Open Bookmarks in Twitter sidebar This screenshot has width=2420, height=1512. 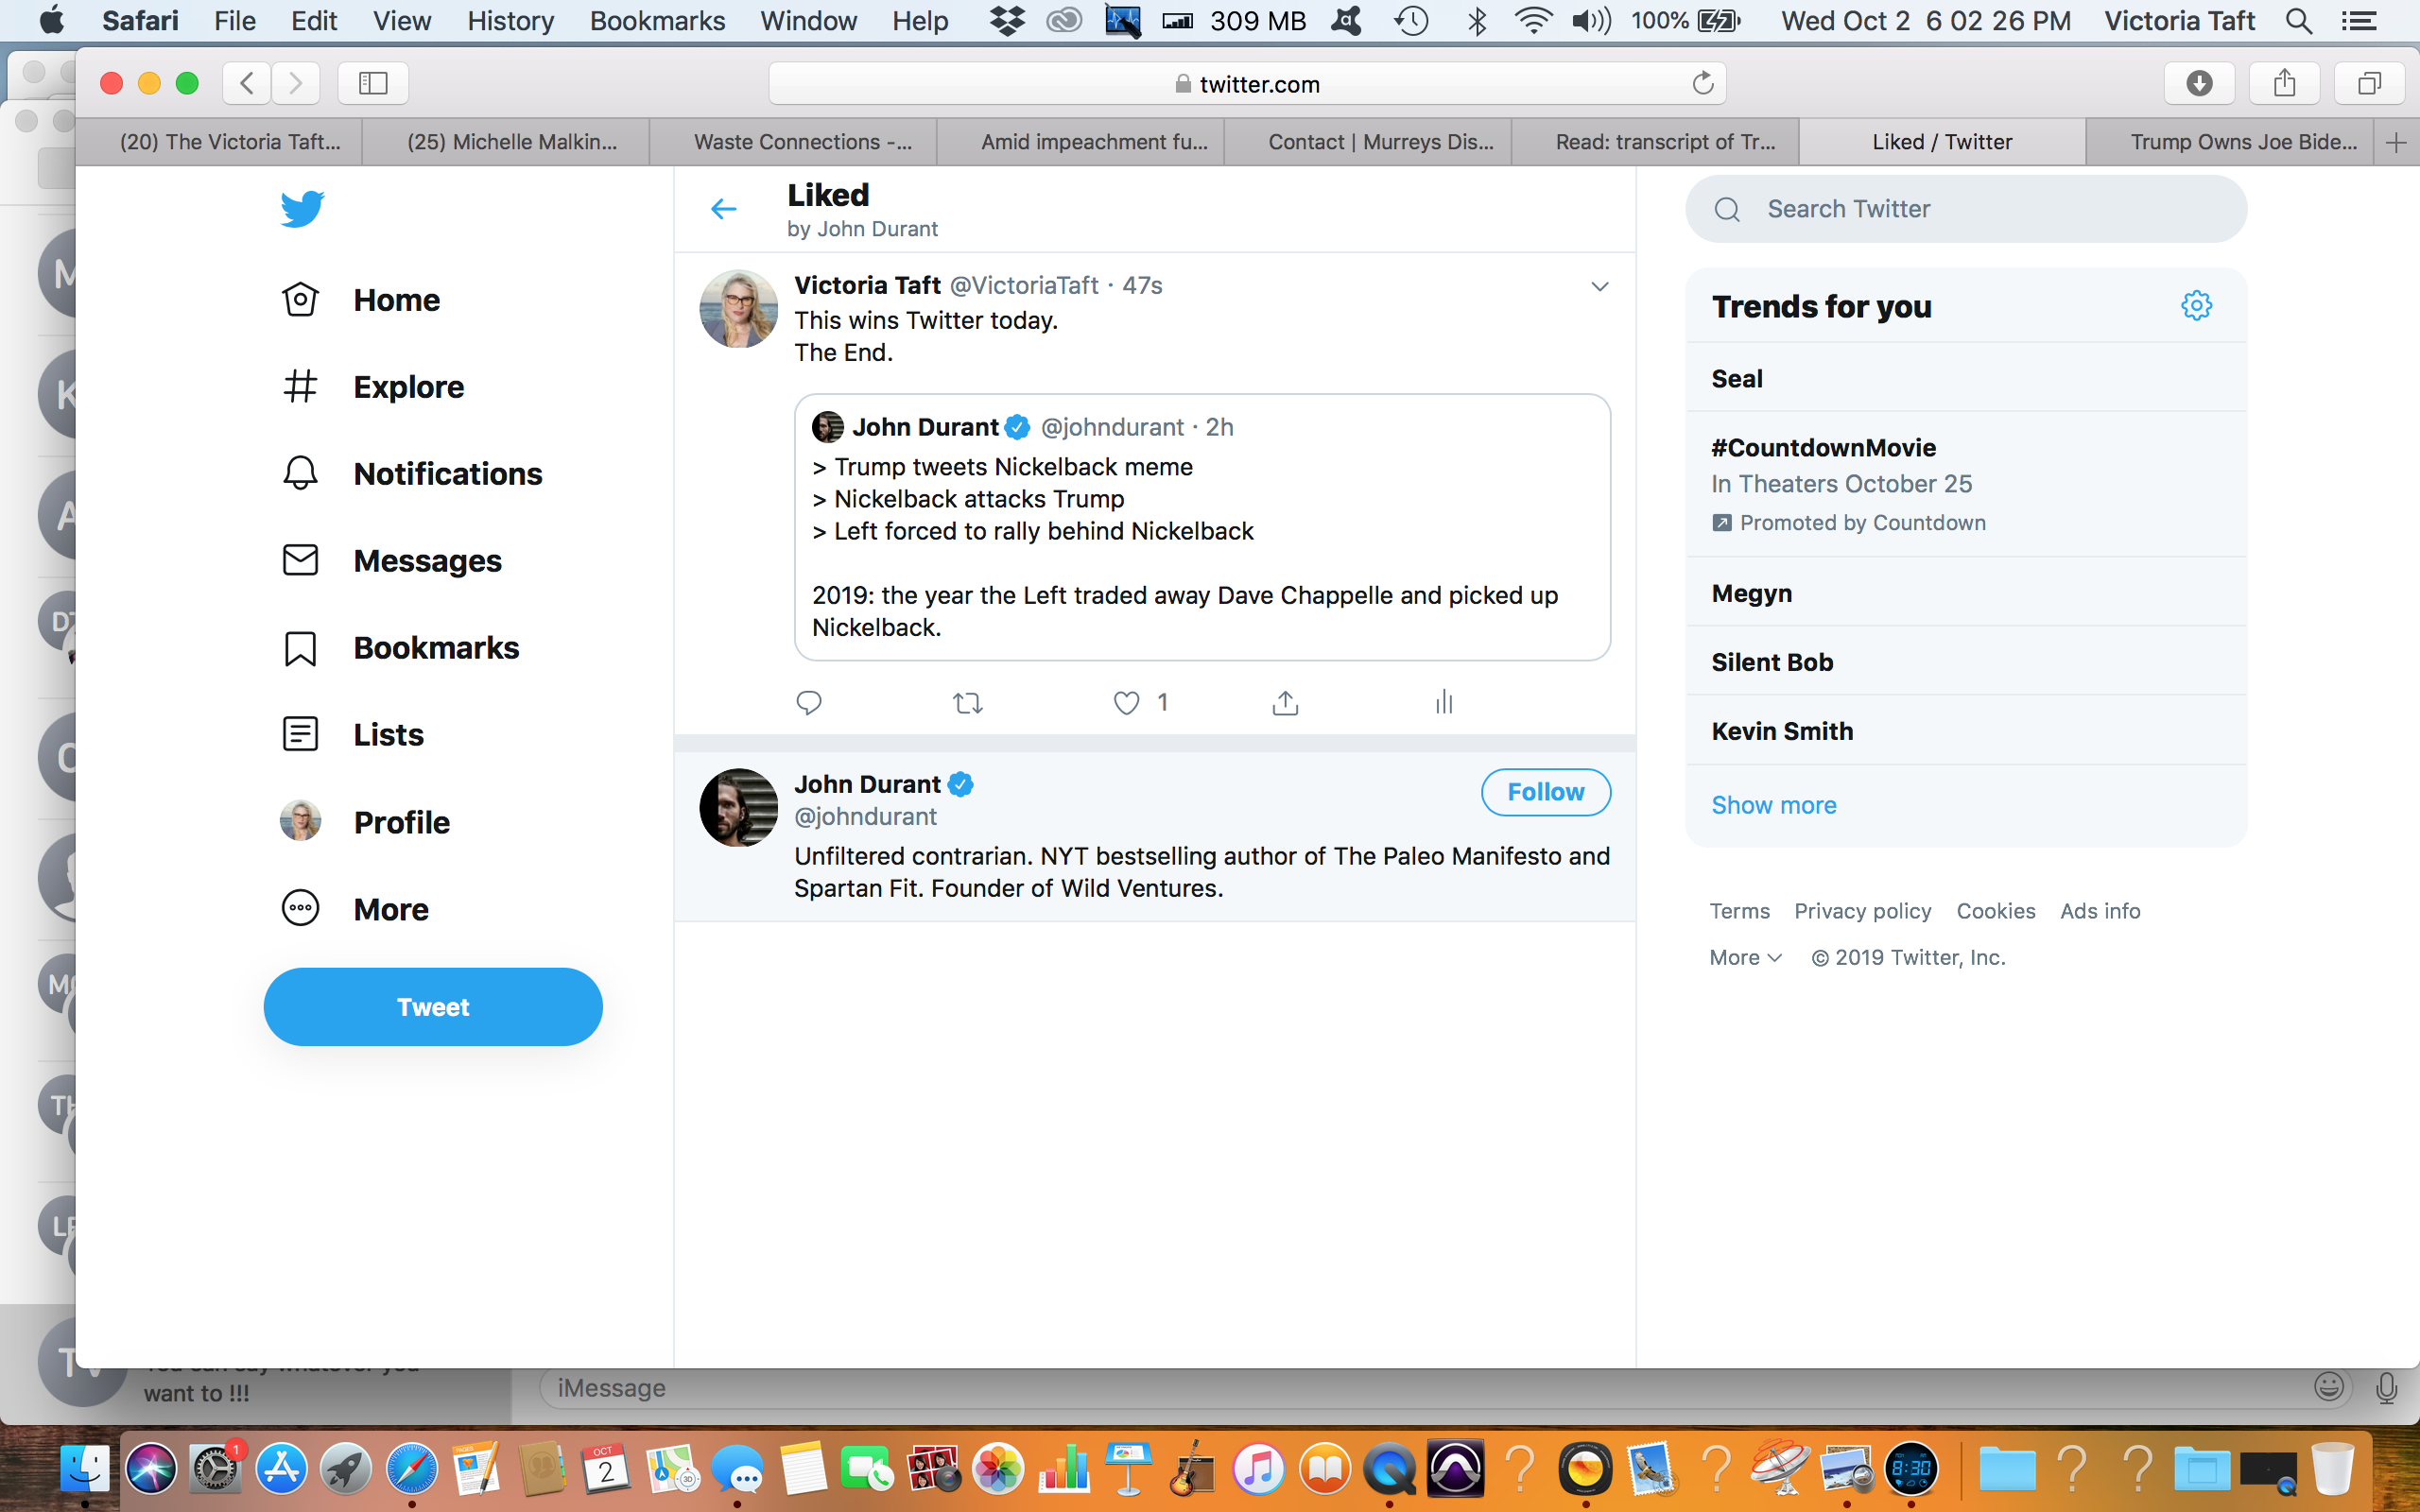[400, 648]
